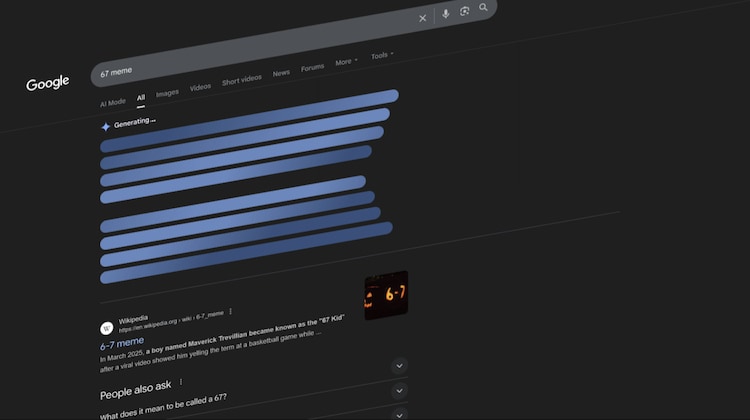
Task: Select the Short videos tab
Action: (241, 80)
